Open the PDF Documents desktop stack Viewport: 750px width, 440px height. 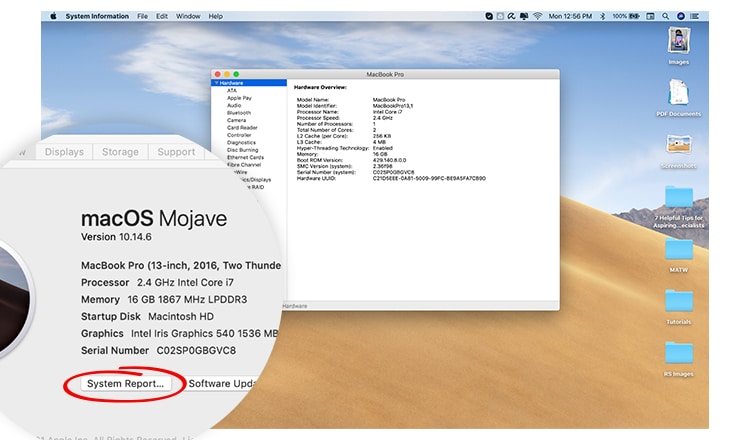coord(679,93)
